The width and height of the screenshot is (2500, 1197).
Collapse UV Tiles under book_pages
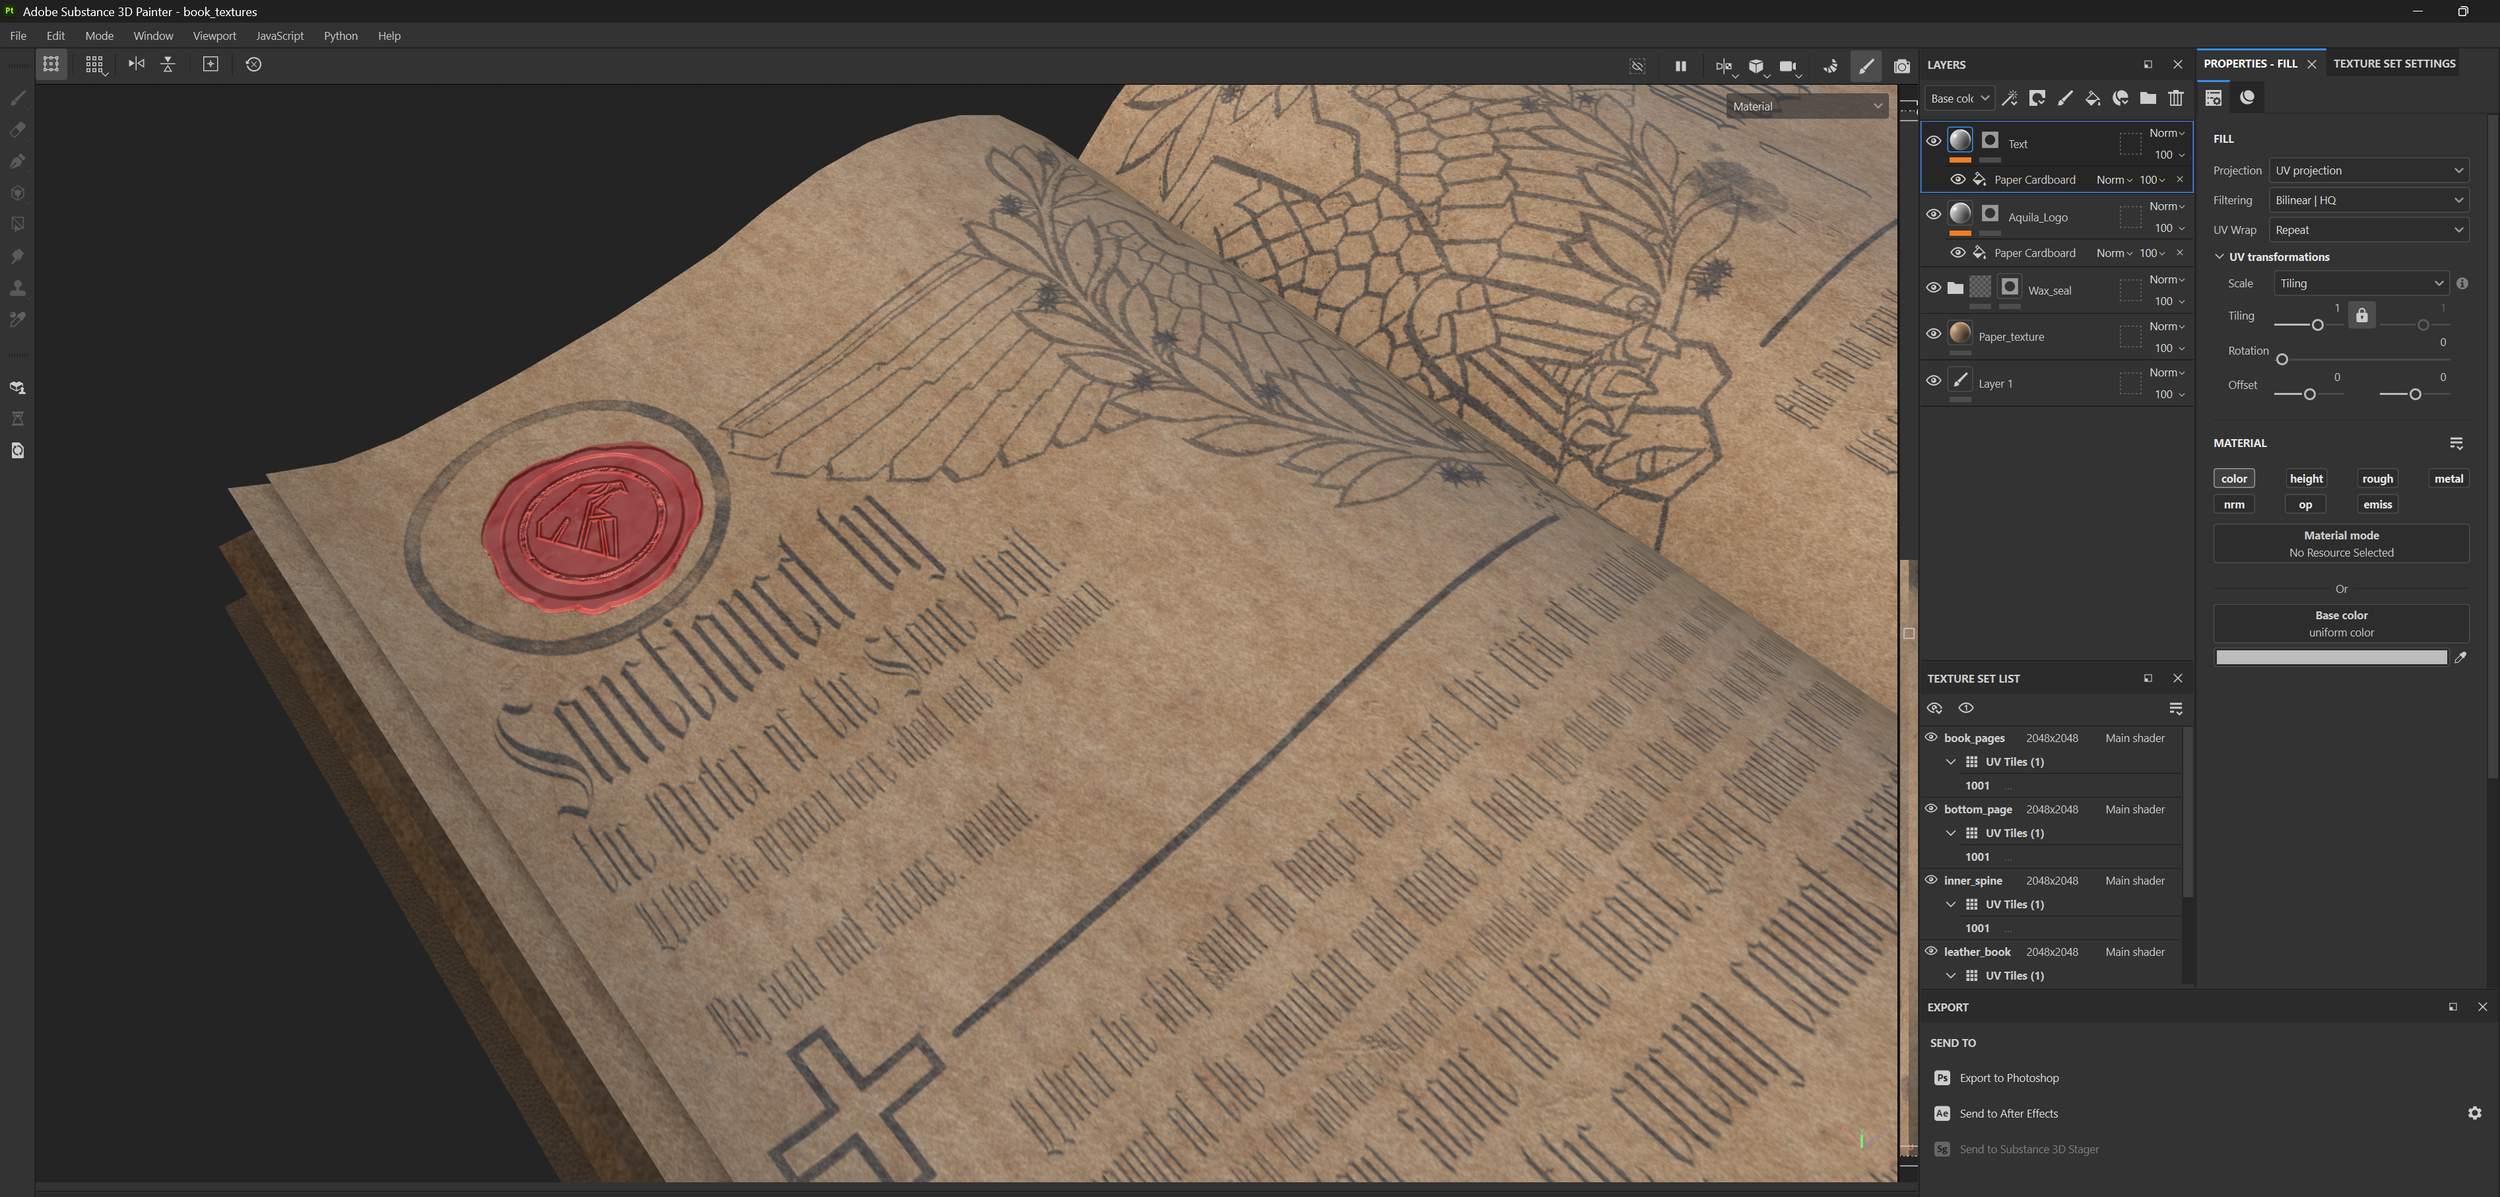point(1950,762)
